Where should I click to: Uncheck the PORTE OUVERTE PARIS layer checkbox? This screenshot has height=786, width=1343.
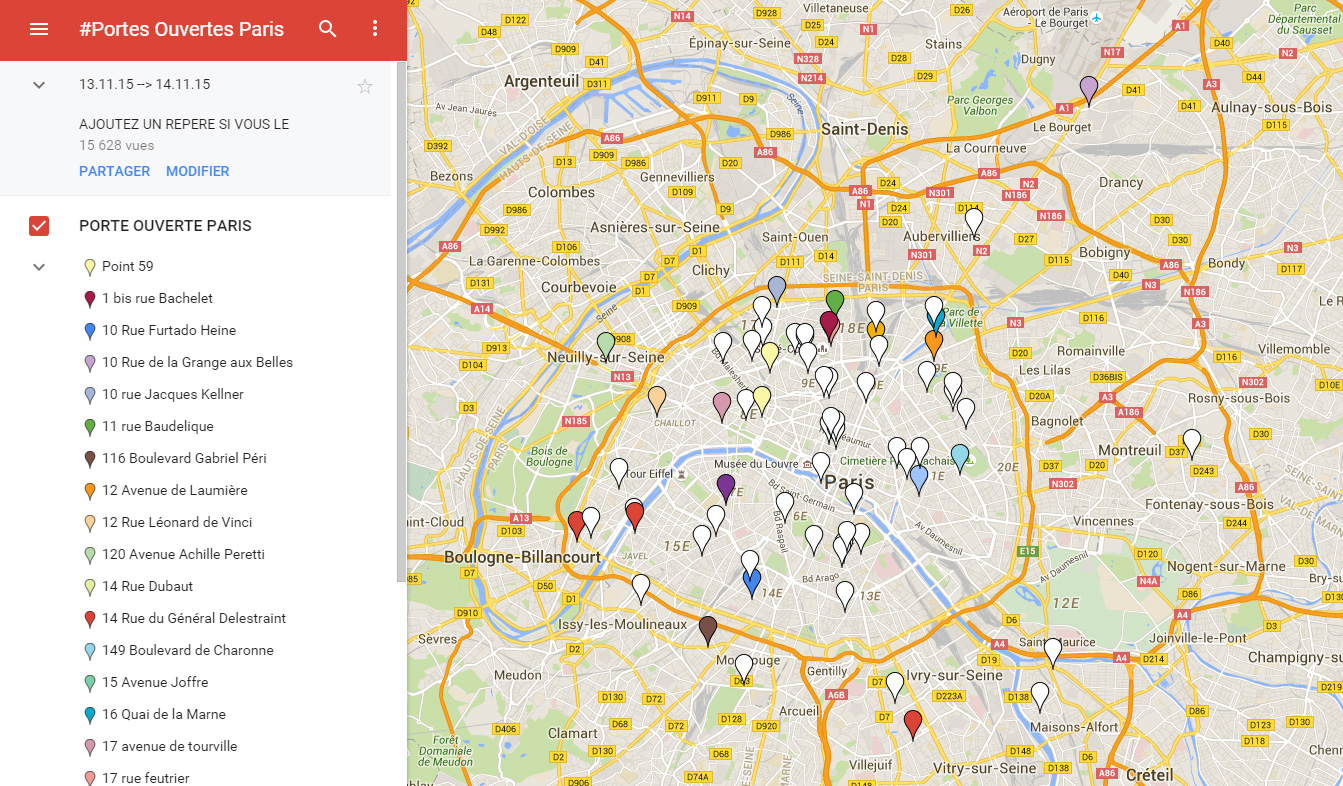click(39, 226)
